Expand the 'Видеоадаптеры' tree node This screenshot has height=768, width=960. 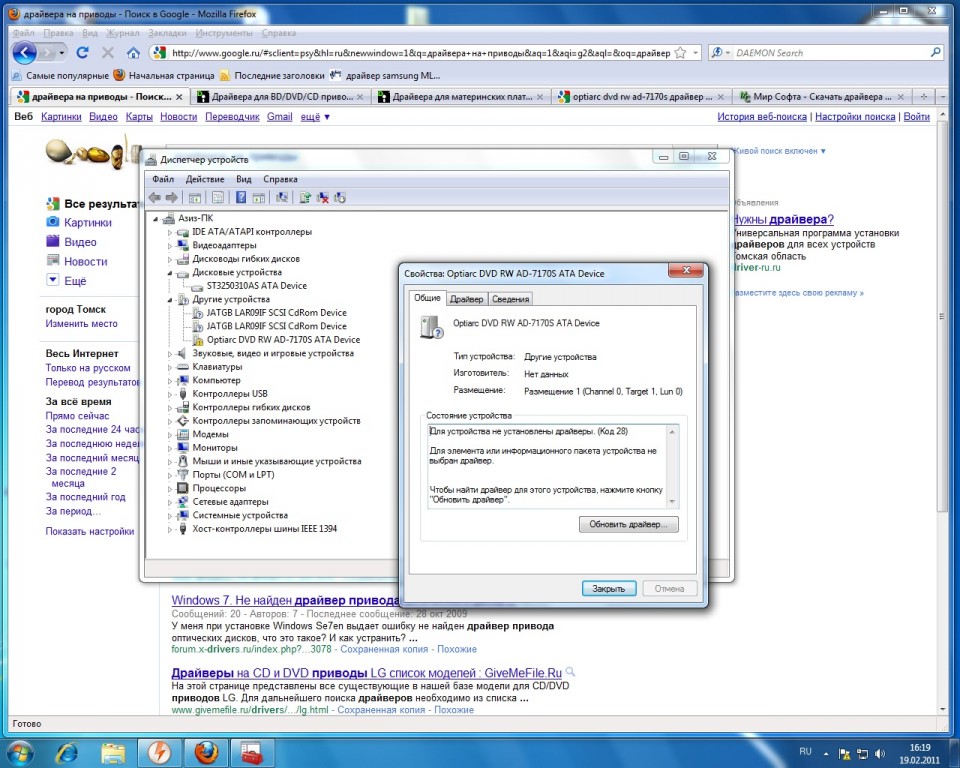click(170, 246)
